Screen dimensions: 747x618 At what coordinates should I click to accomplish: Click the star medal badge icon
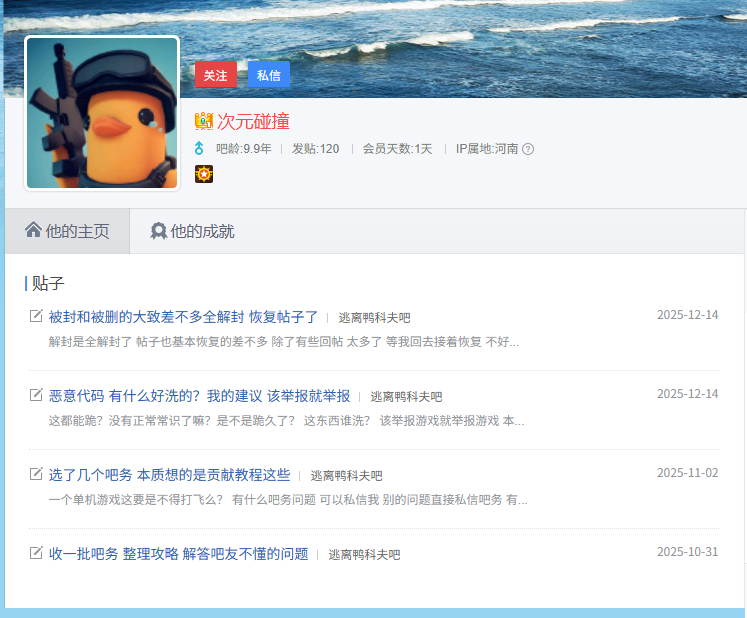click(x=204, y=174)
